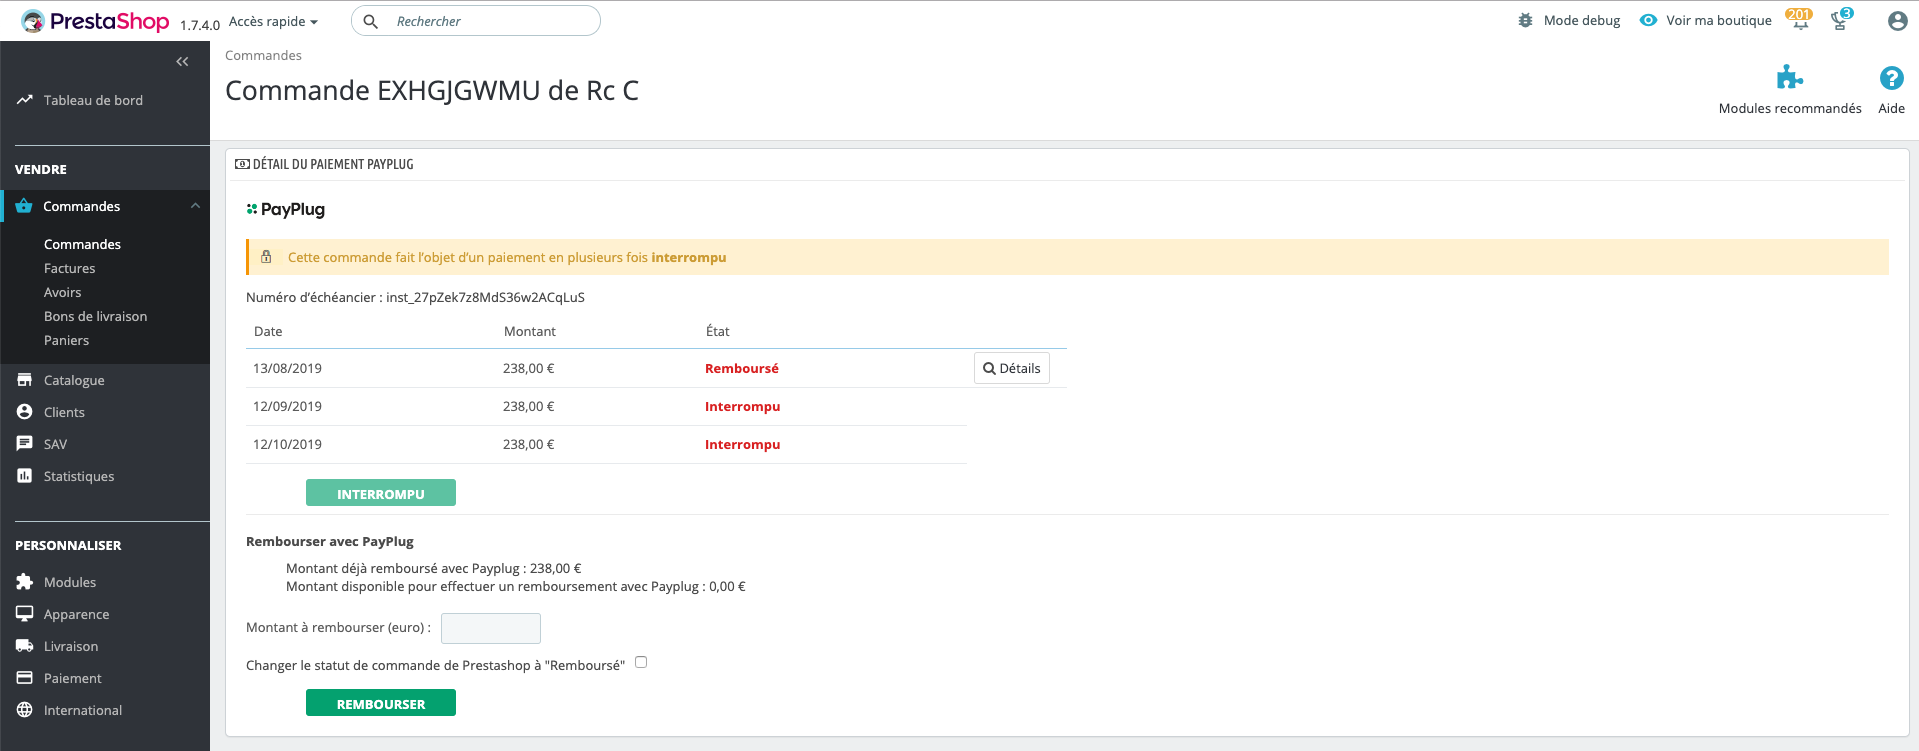This screenshot has width=1919, height=751.
Task: Click the Catalogue store icon
Action: pyautogui.click(x=25, y=380)
